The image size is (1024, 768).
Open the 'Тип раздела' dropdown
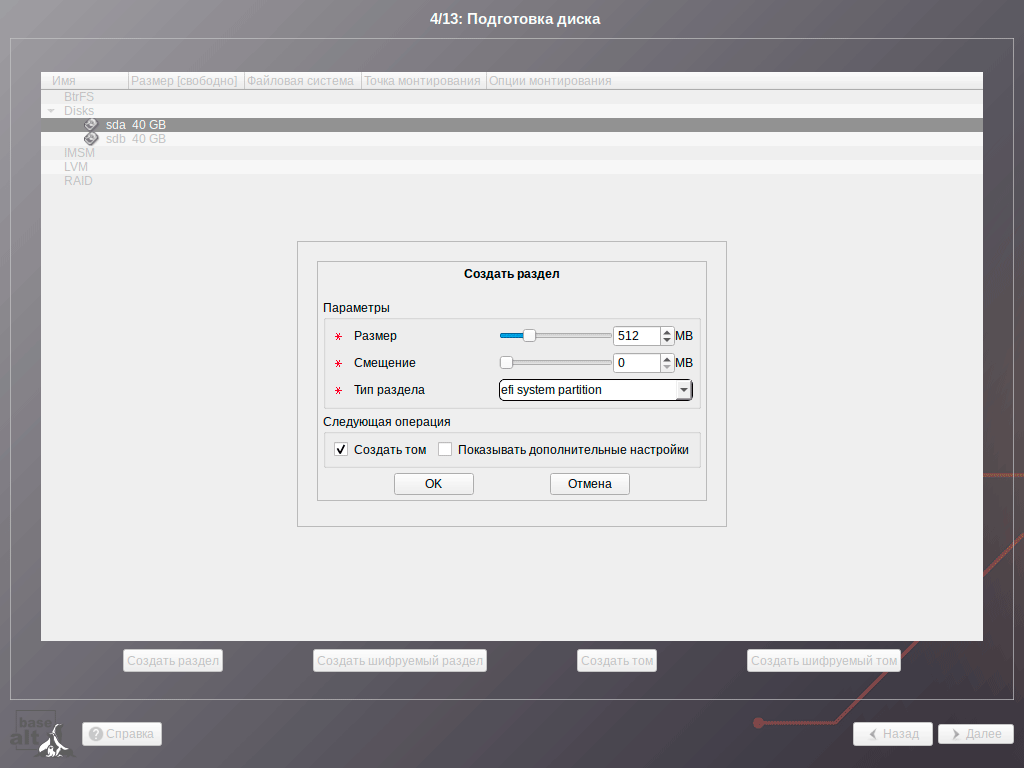[x=595, y=390]
